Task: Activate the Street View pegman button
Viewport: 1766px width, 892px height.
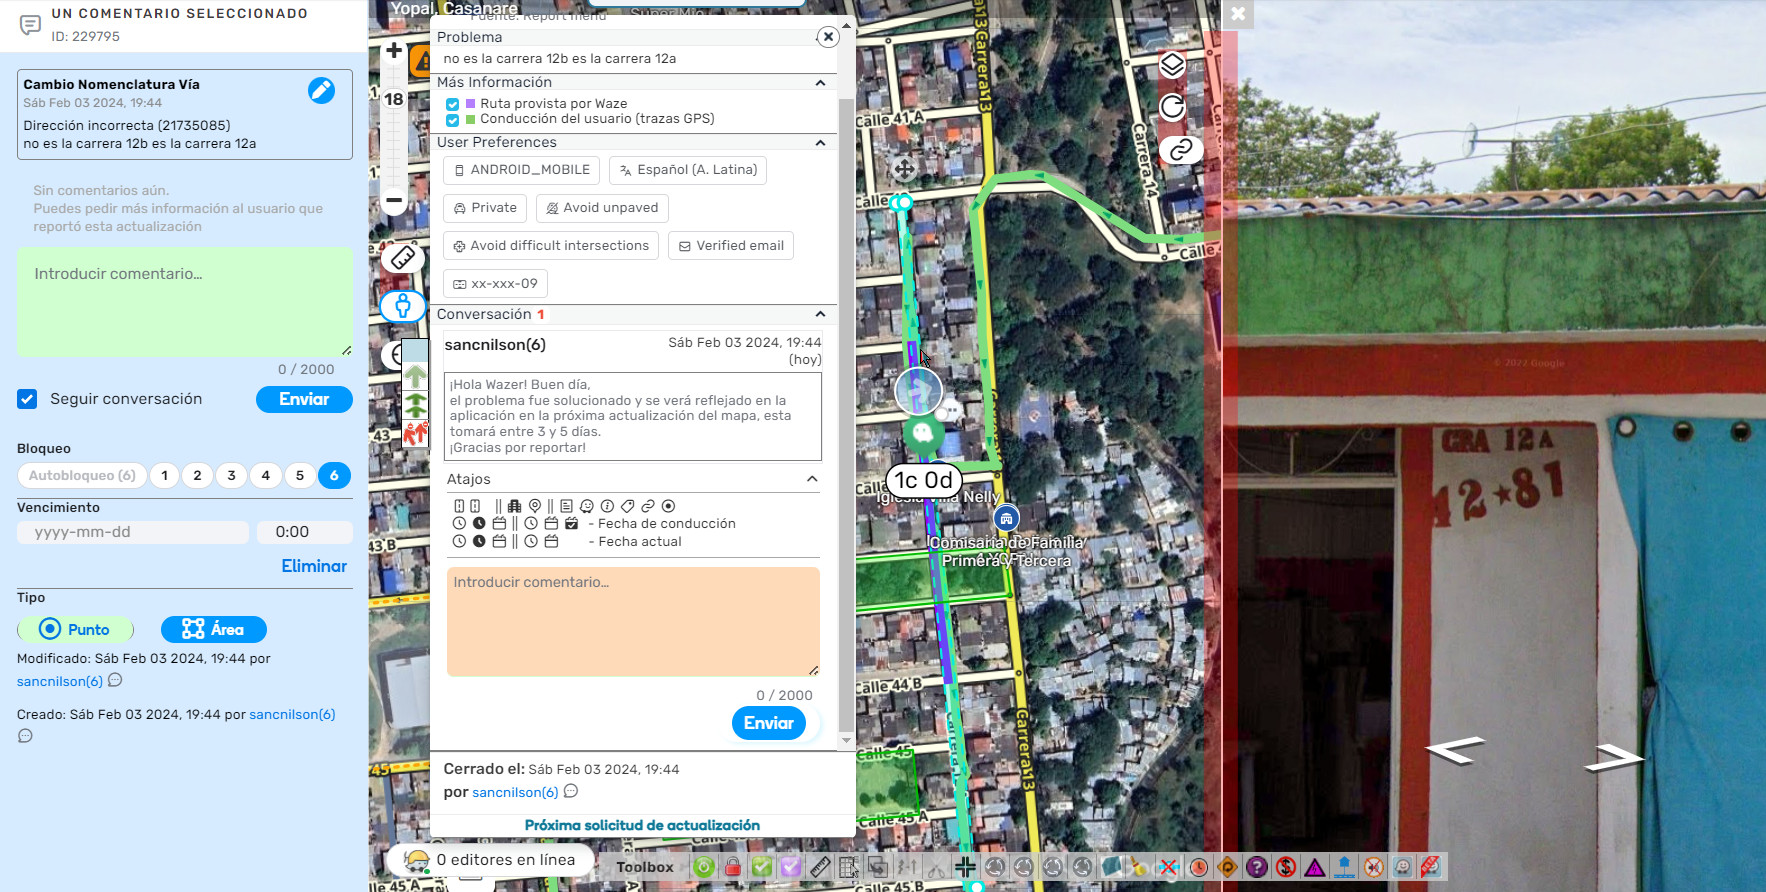Action: (402, 306)
